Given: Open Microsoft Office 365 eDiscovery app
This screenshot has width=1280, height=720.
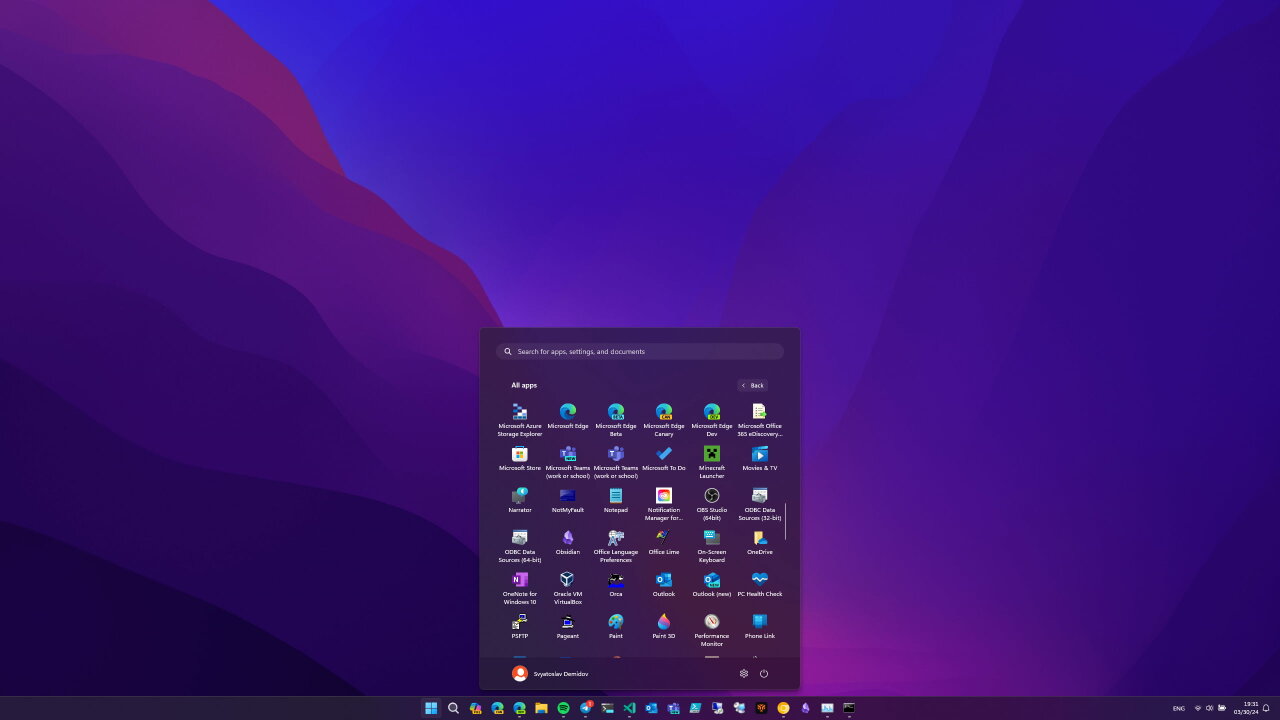Looking at the screenshot, I should pyautogui.click(x=760, y=420).
